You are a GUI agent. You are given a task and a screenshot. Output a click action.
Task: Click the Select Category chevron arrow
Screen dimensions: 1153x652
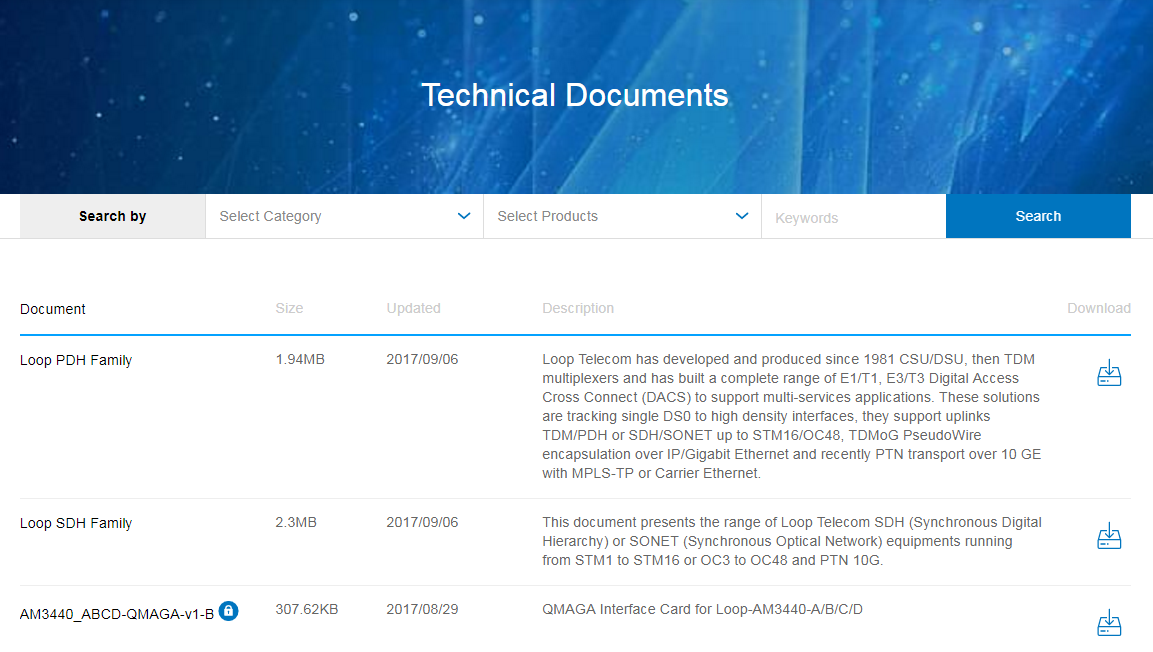tap(464, 216)
